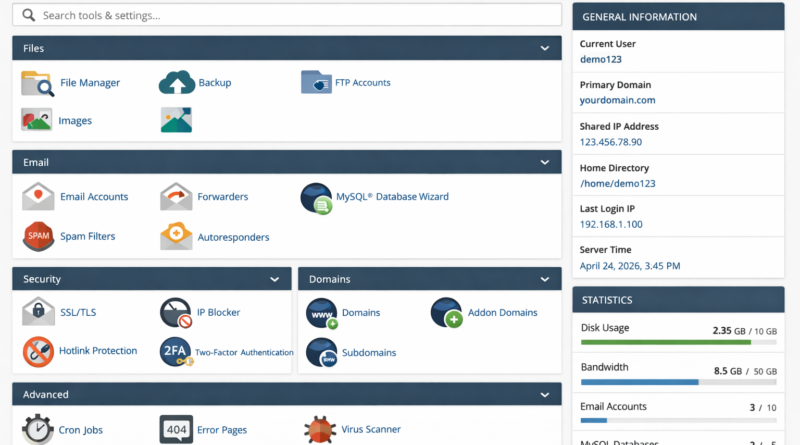Open the Email Accounts link
Screen dimensions: 800x445
pos(94,196)
